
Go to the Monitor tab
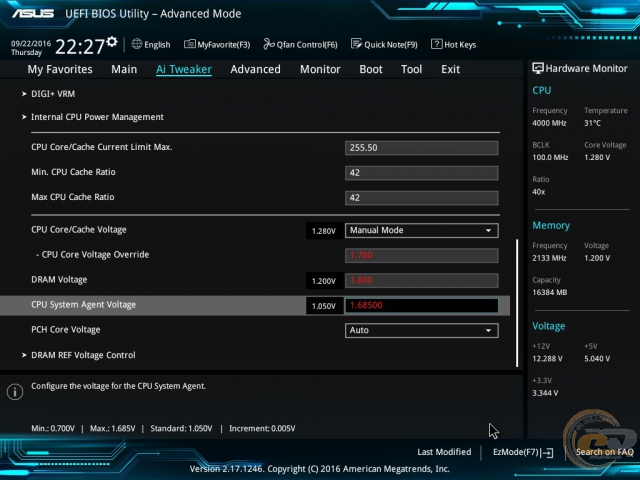(x=320, y=69)
